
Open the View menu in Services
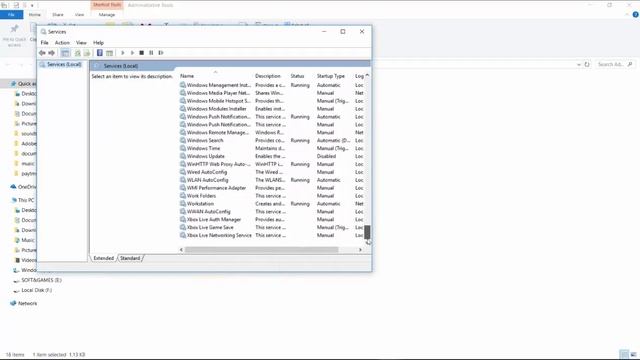click(81, 42)
